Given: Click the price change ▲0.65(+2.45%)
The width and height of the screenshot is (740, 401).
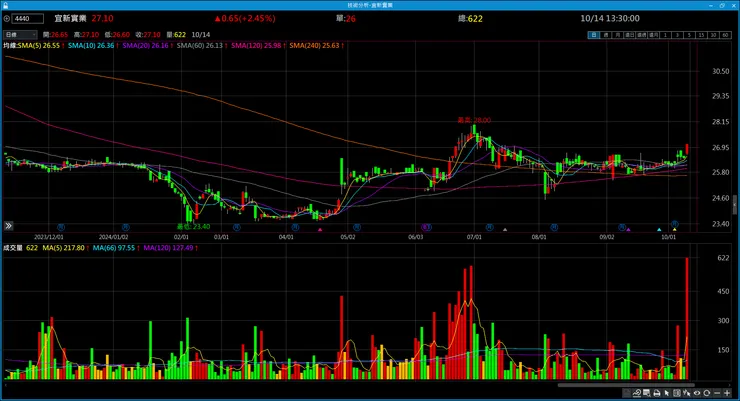Looking at the screenshot, I should pyautogui.click(x=244, y=18).
